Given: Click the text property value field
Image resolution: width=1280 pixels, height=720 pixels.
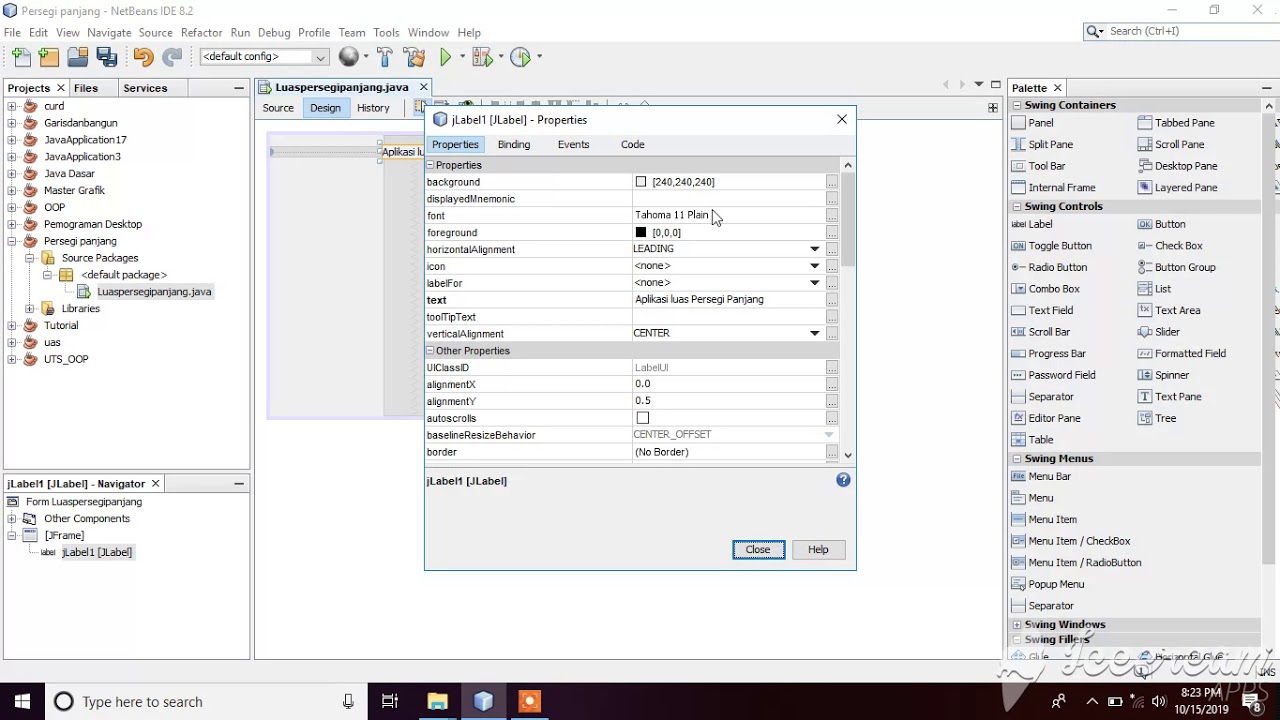Looking at the screenshot, I should pyautogui.click(x=727, y=300).
